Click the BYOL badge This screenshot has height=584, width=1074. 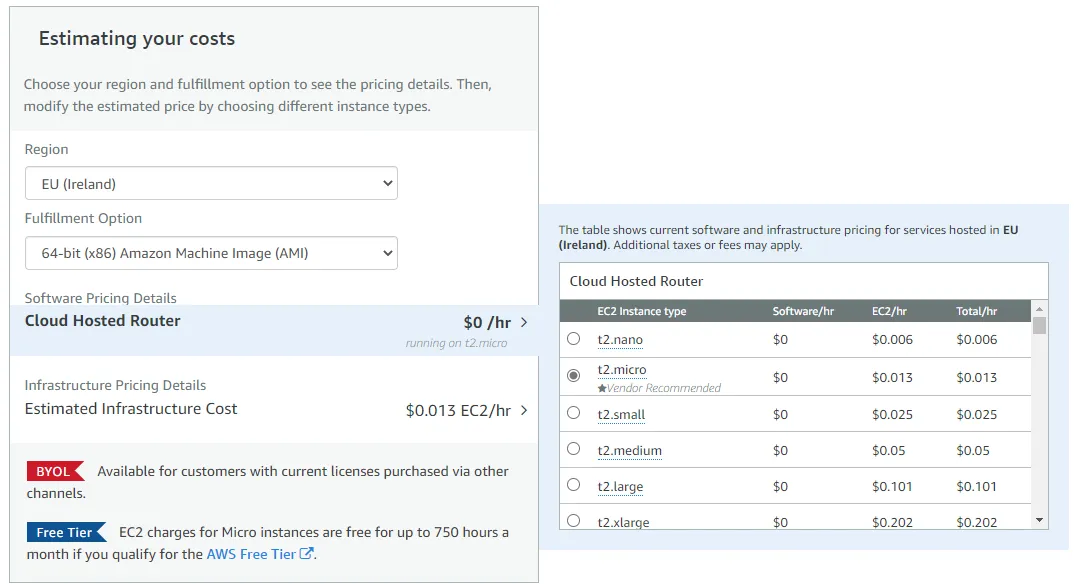55,471
